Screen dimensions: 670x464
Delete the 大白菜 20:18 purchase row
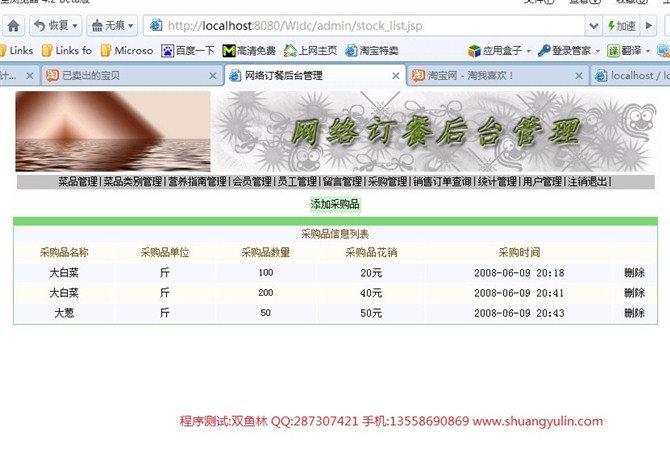[635, 273]
